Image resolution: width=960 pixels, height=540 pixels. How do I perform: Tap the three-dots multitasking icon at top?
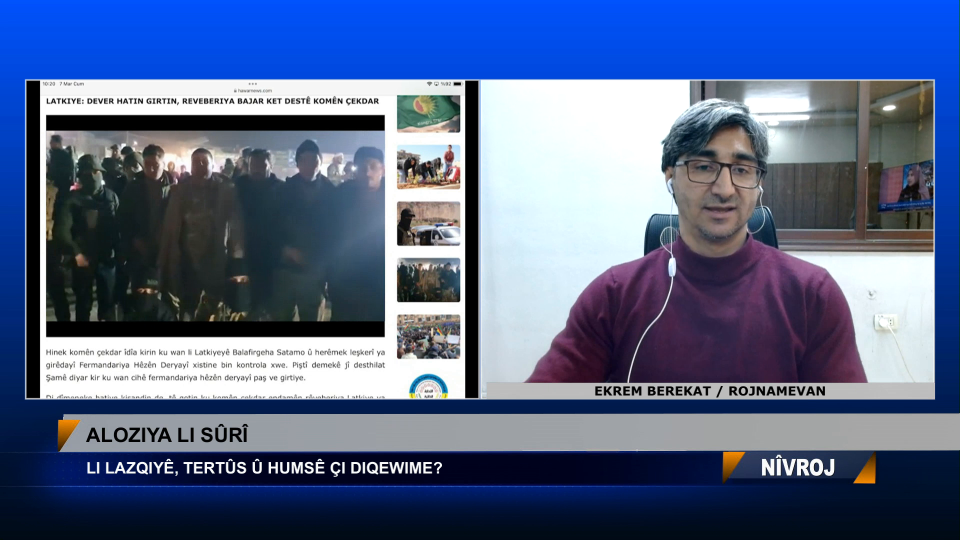click(252, 84)
